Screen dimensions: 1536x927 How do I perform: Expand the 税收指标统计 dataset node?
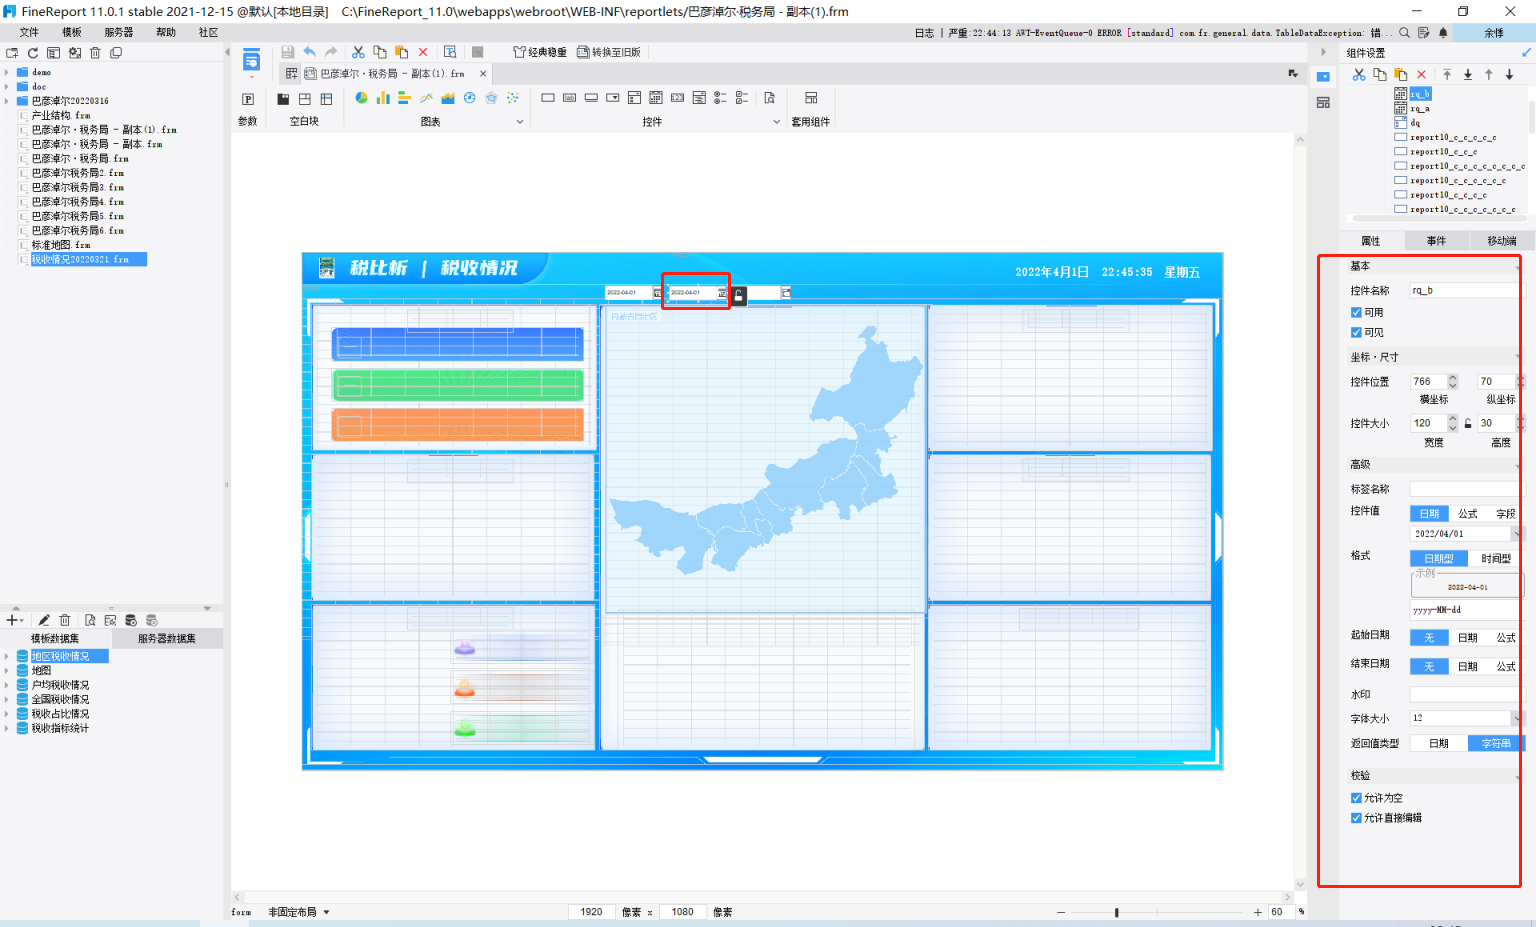point(7,728)
